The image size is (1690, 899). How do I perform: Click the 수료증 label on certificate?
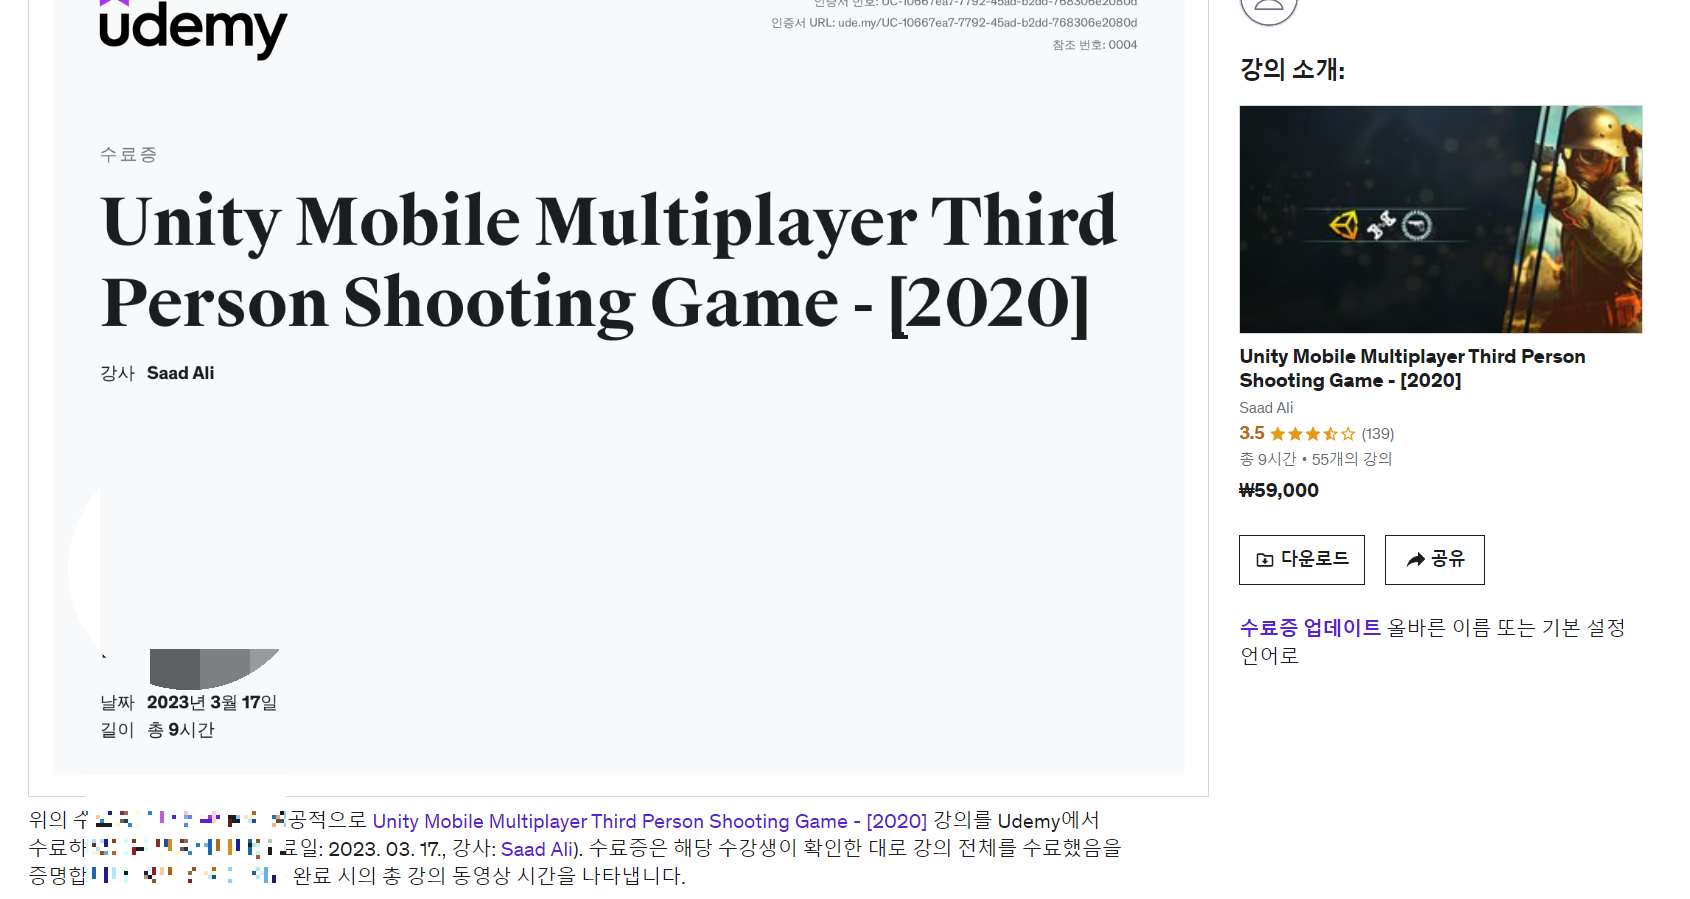pos(129,154)
